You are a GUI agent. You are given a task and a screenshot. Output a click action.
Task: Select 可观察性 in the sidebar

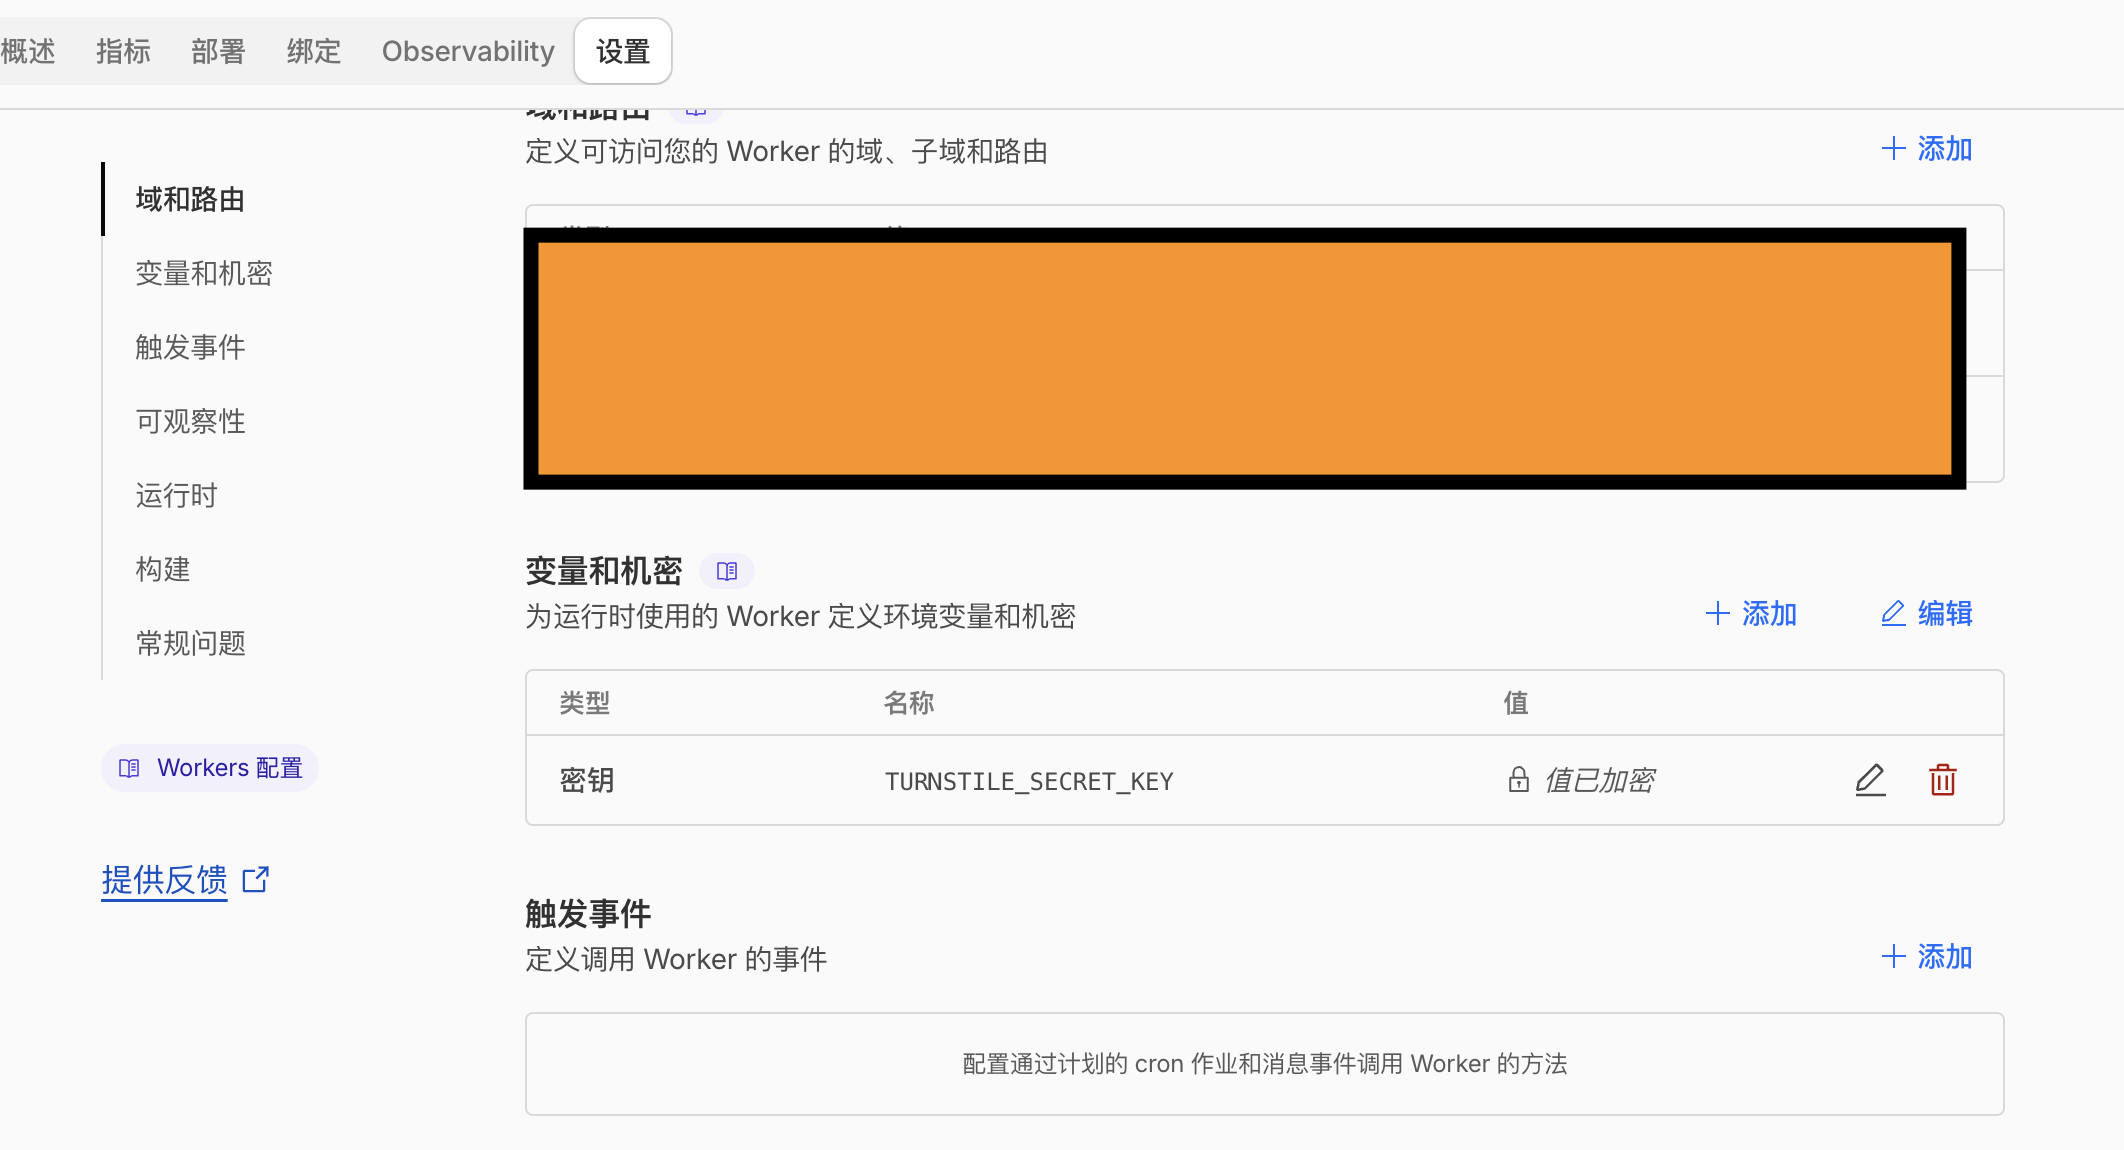click(190, 421)
